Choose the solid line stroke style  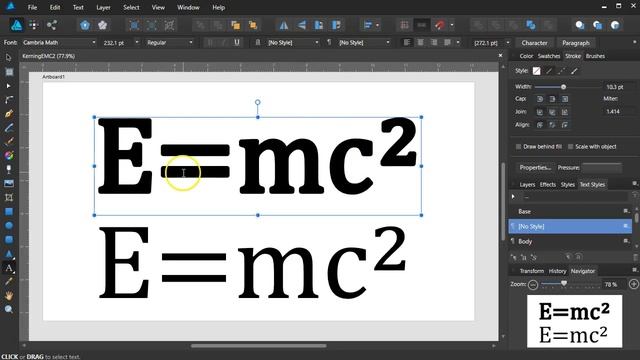coord(549,71)
